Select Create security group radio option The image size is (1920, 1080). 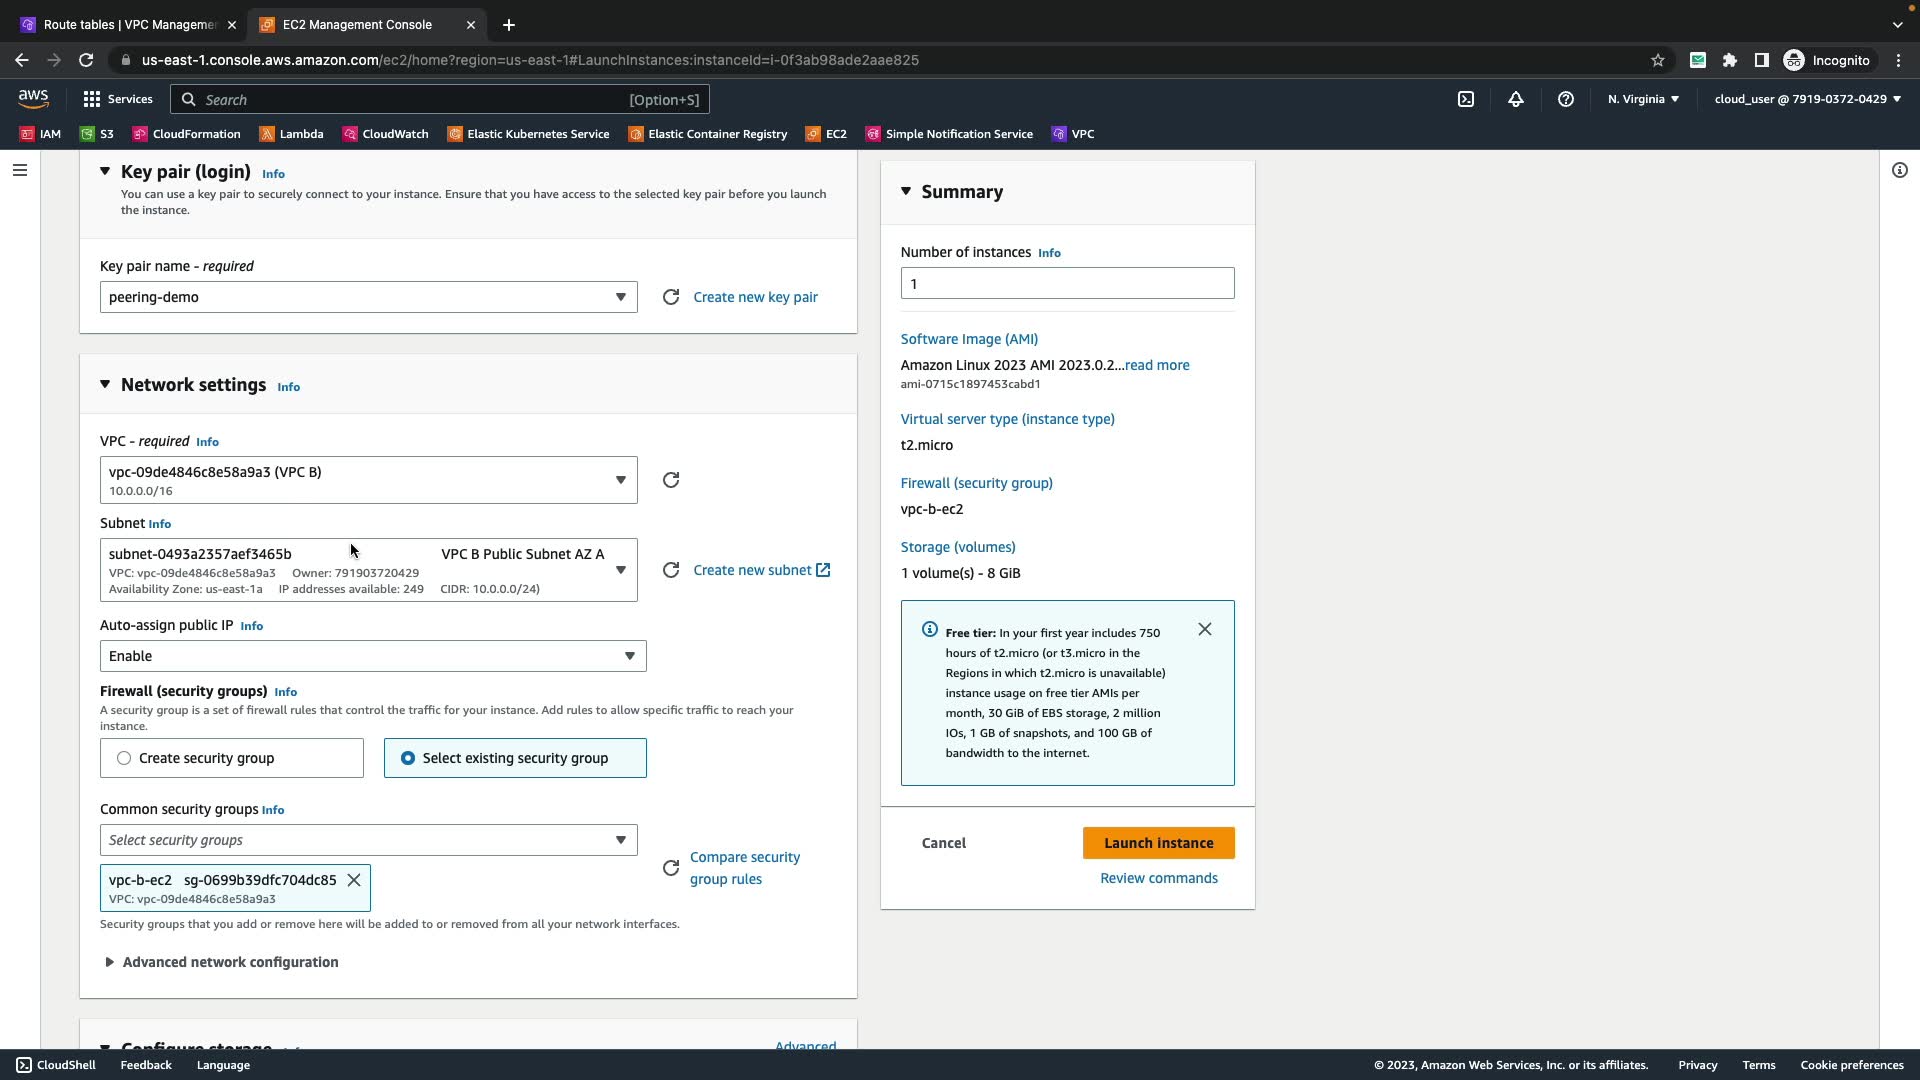click(x=124, y=758)
